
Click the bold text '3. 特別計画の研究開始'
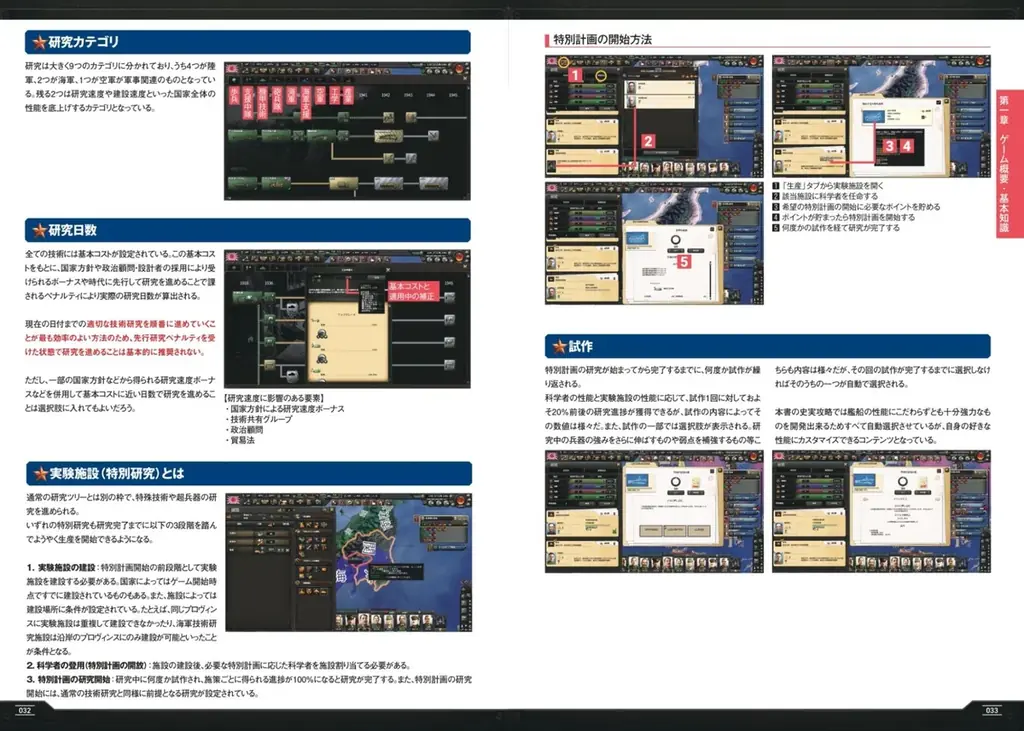[x=69, y=680]
